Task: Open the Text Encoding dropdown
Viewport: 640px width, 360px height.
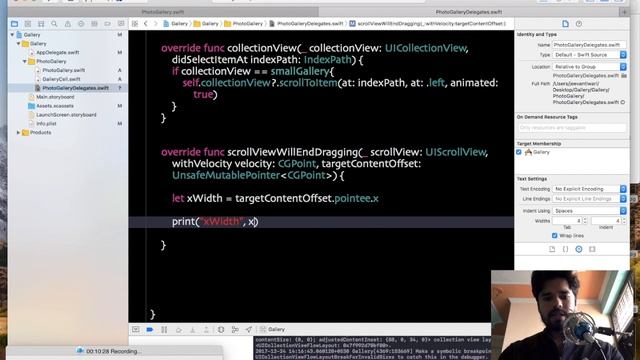Action: (x=589, y=189)
